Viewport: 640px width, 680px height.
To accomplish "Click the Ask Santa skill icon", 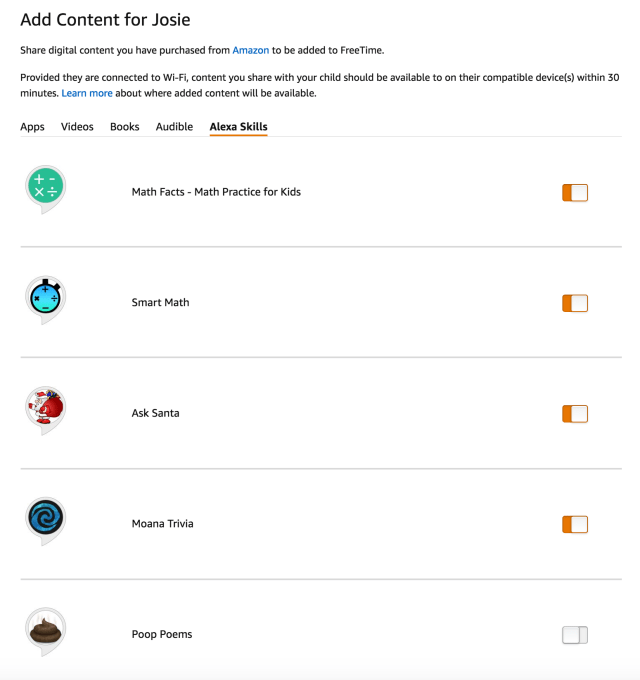I will click(46, 410).
